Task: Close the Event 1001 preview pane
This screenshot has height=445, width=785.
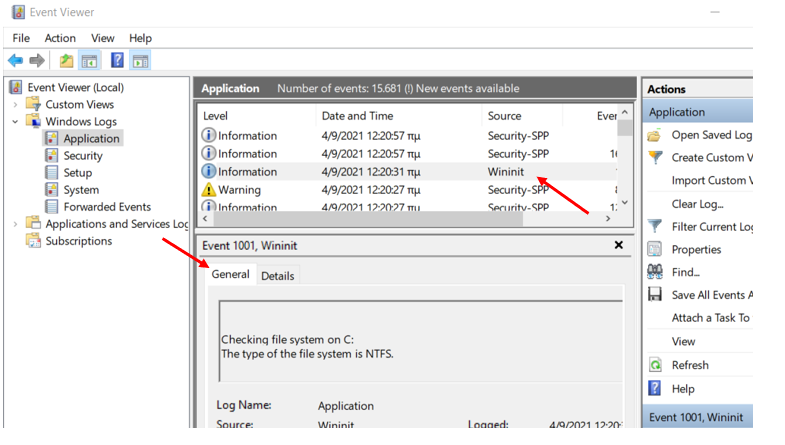Action: [618, 245]
